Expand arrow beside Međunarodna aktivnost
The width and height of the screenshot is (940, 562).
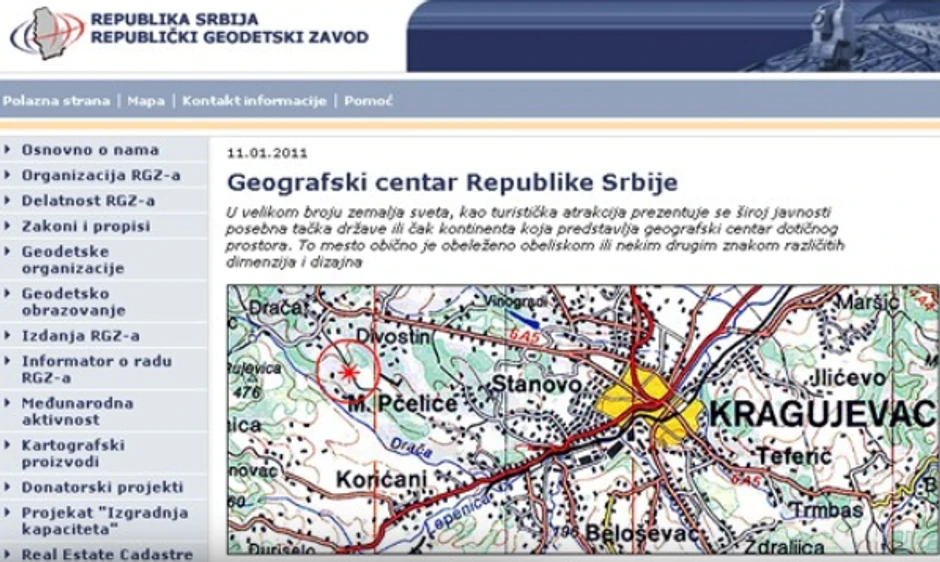point(7,402)
